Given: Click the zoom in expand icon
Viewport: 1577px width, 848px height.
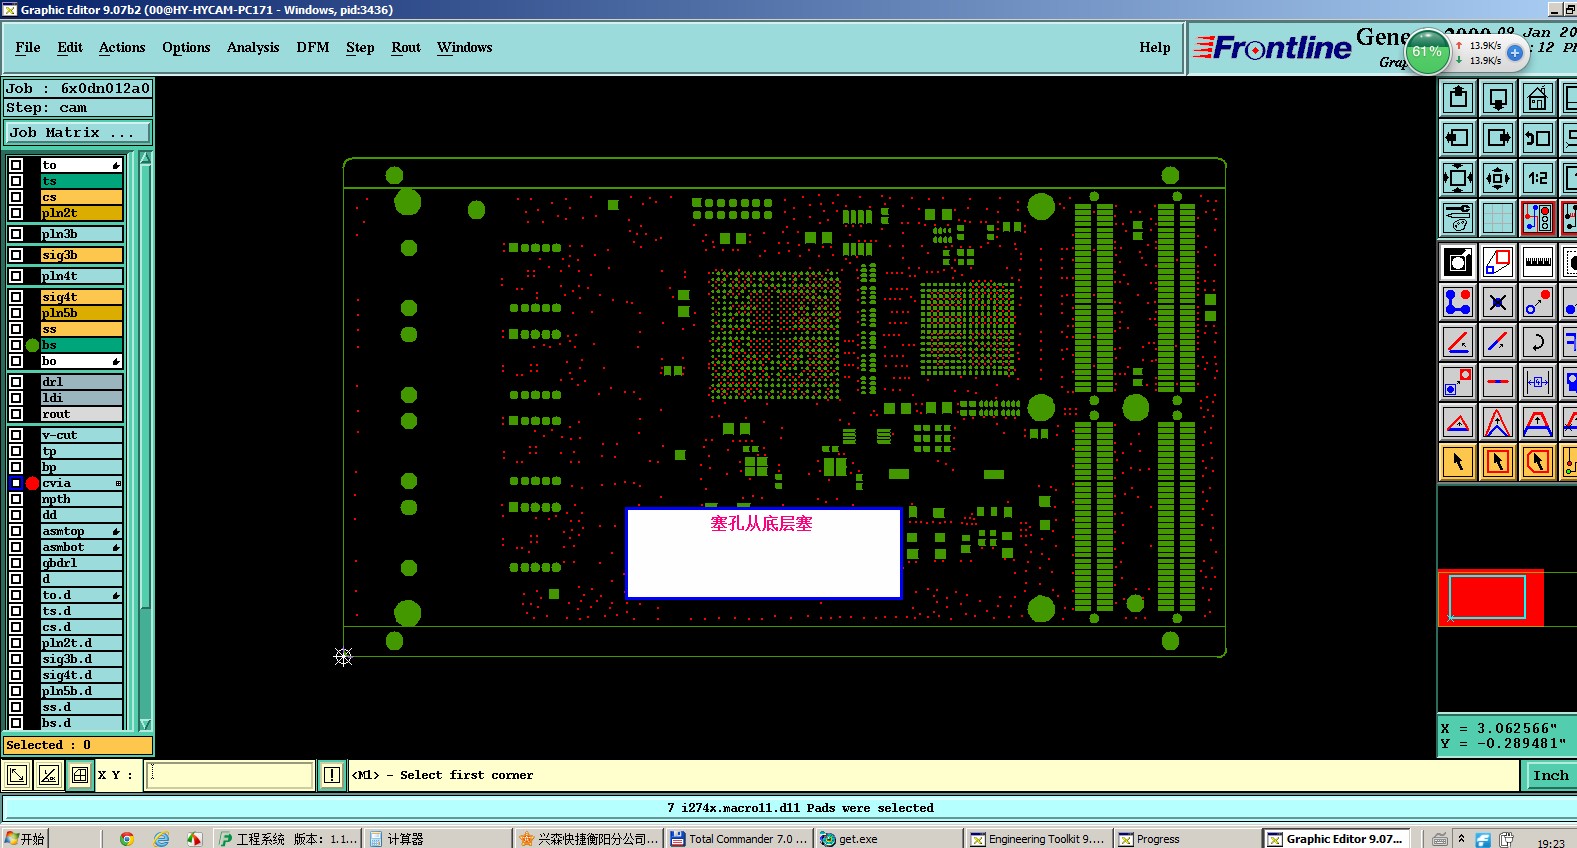Looking at the screenshot, I should (x=1458, y=178).
